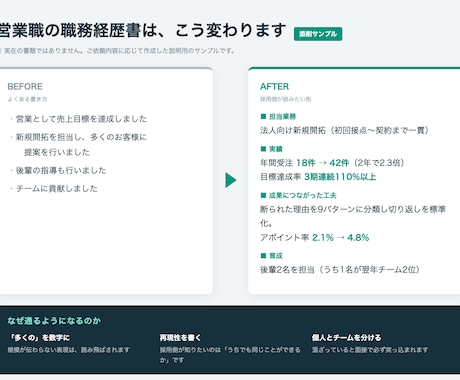Click the heading 「多くの」を数字に
460x380 pixels.
click(39, 338)
